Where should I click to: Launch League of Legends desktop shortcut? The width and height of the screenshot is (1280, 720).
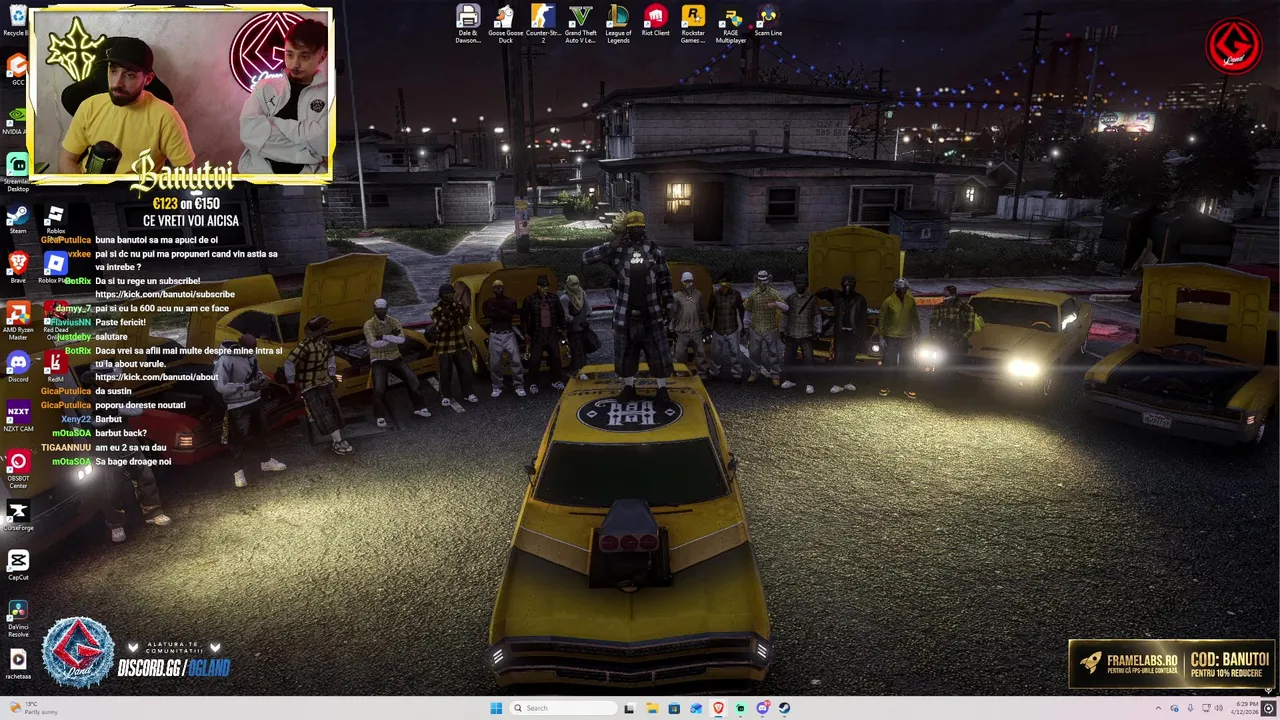click(x=618, y=24)
